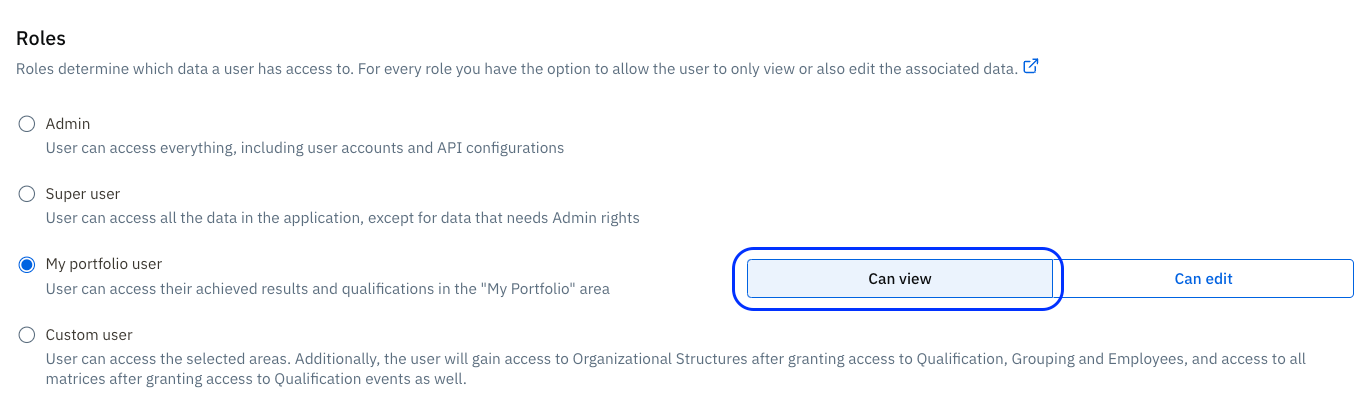Click first line of Custom user description
Viewport: 1362px width, 405px height.
(x=675, y=359)
